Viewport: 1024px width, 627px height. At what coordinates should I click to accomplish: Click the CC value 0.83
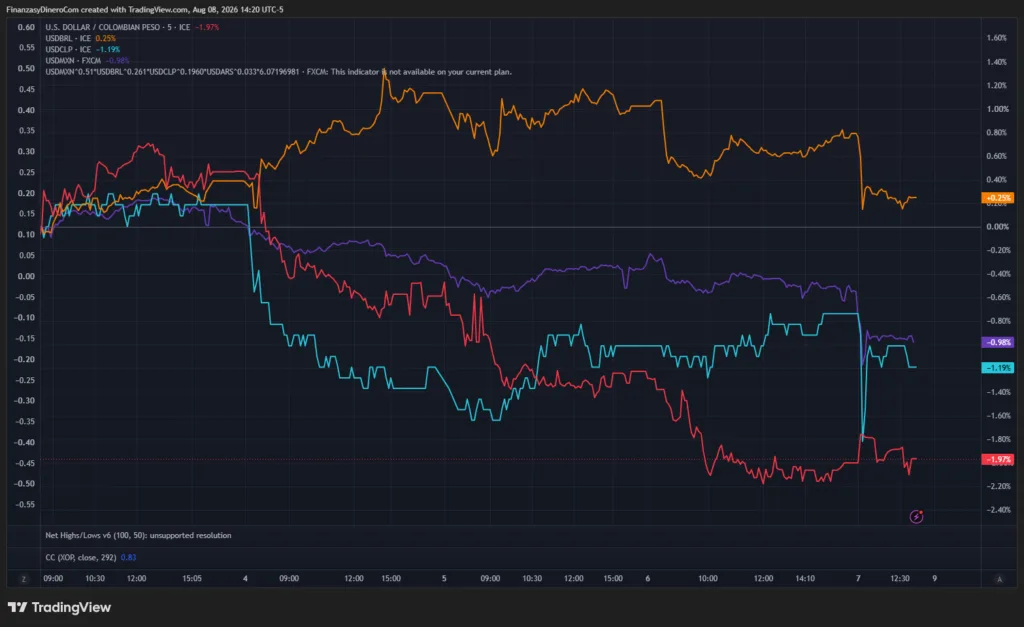click(x=129, y=558)
